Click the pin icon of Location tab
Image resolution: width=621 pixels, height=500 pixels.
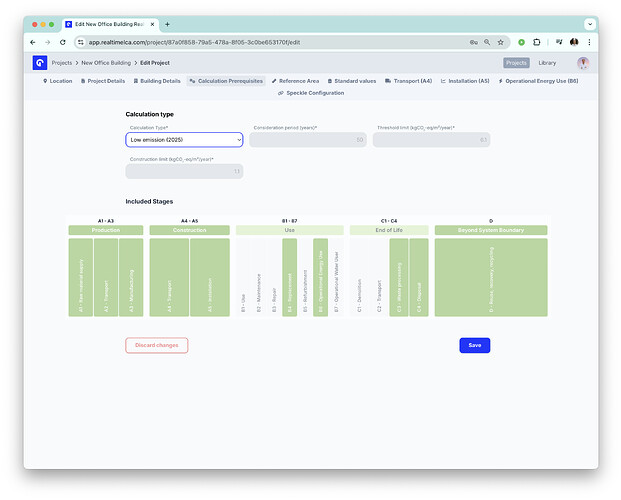(x=45, y=81)
